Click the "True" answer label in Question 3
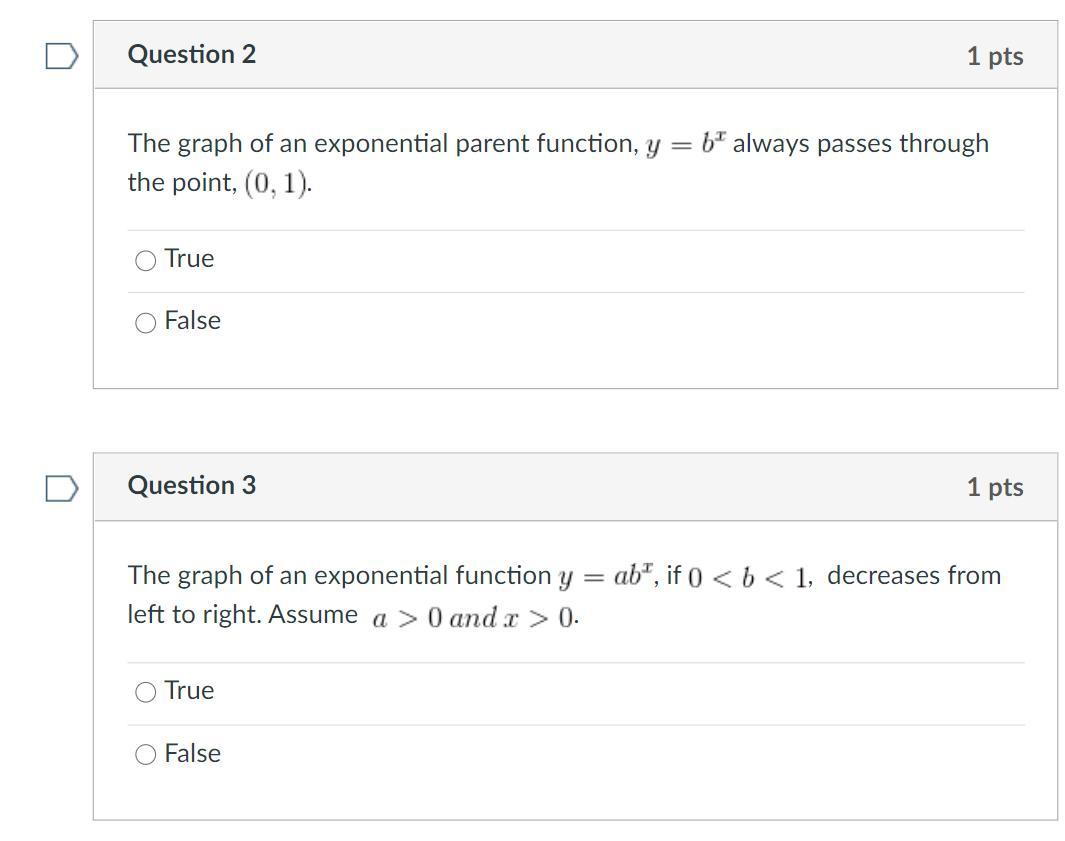The image size is (1065, 841). [189, 691]
